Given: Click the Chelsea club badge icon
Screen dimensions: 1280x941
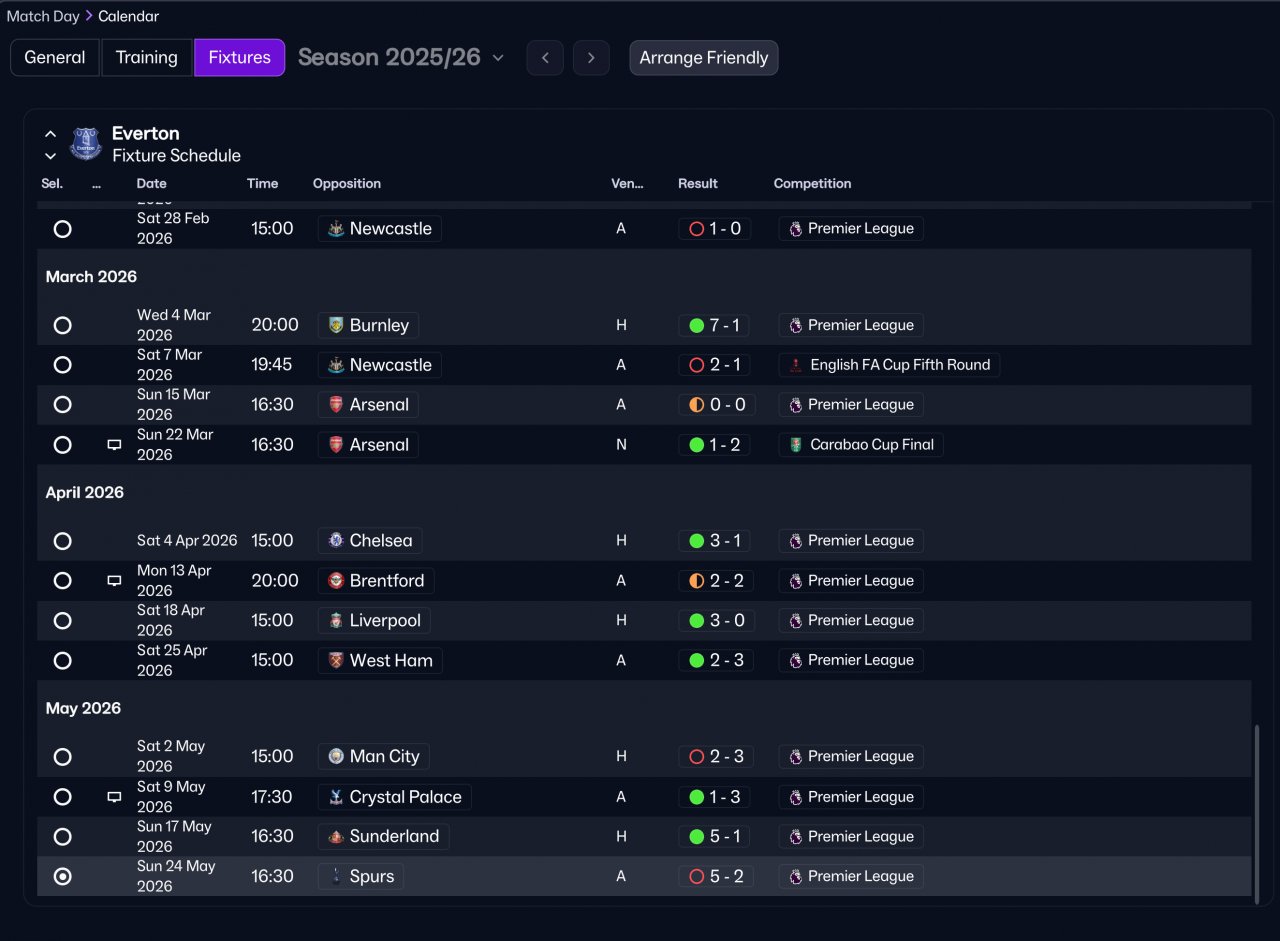Looking at the screenshot, I should click(x=336, y=541).
